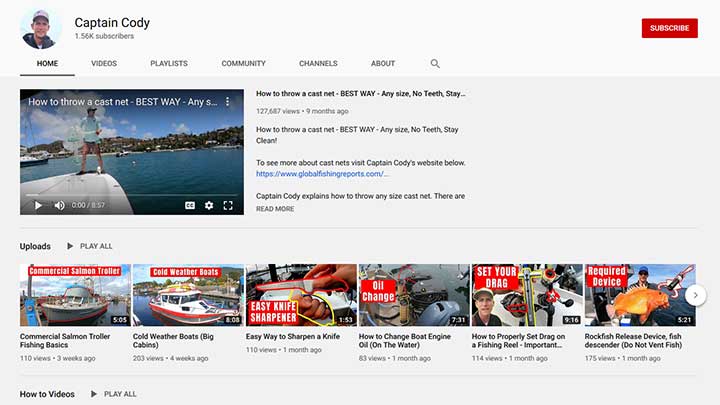Screen dimensions: 720x405
Task: Click '127,687 views • 9 months ago' text
Action: point(302,111)
